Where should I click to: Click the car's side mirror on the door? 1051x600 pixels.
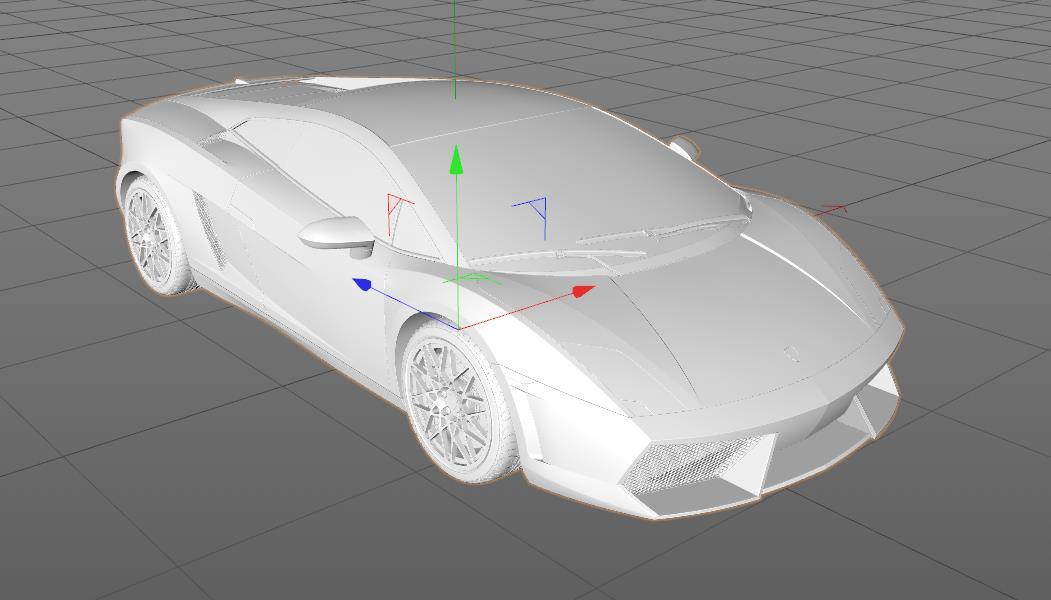pos(338,236)
